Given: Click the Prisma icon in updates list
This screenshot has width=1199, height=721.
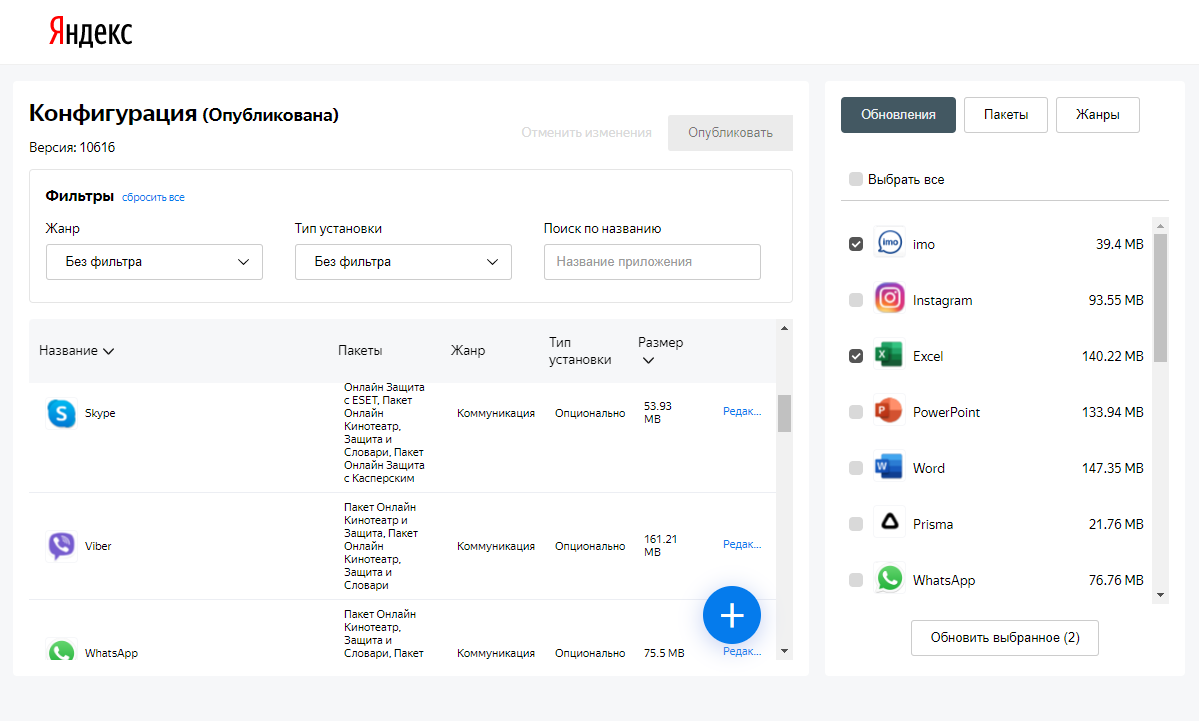Looking at the screenshot, I should pyautogui.click(x=889, y=523).
